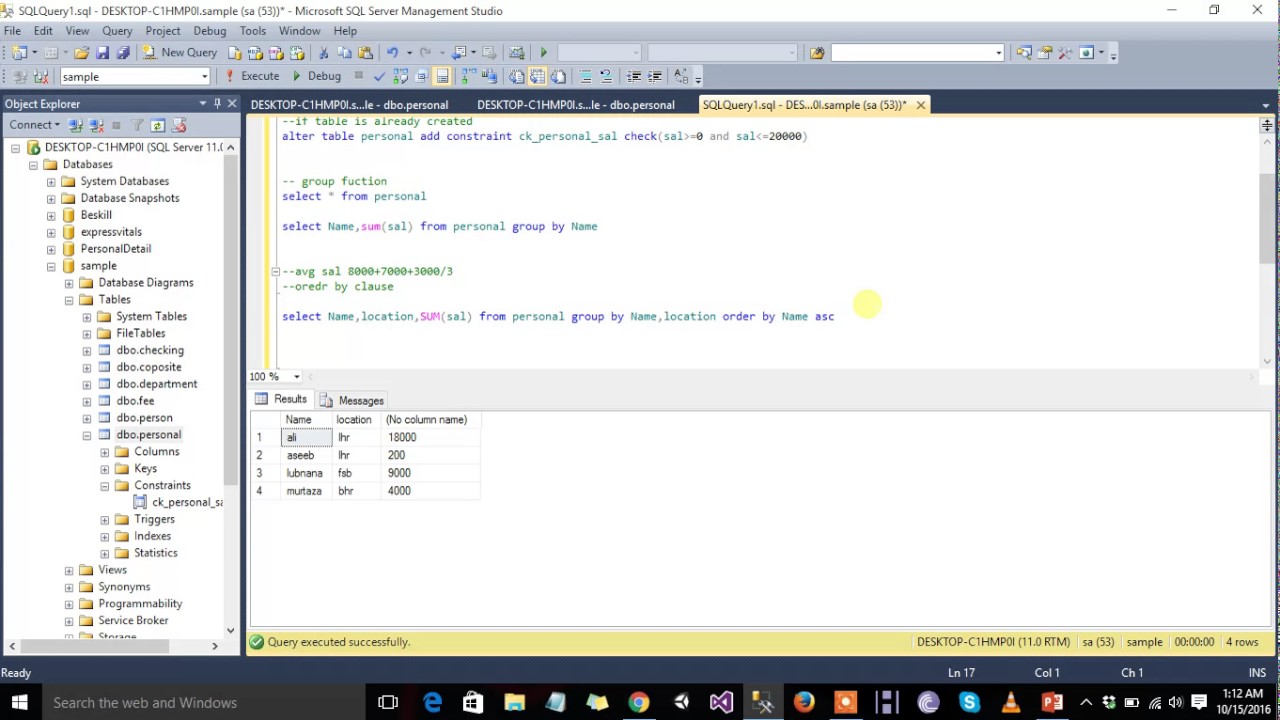Toggle the Results to Grid icon
Viewport: 1280px width, 720px height.
[537, 76]
